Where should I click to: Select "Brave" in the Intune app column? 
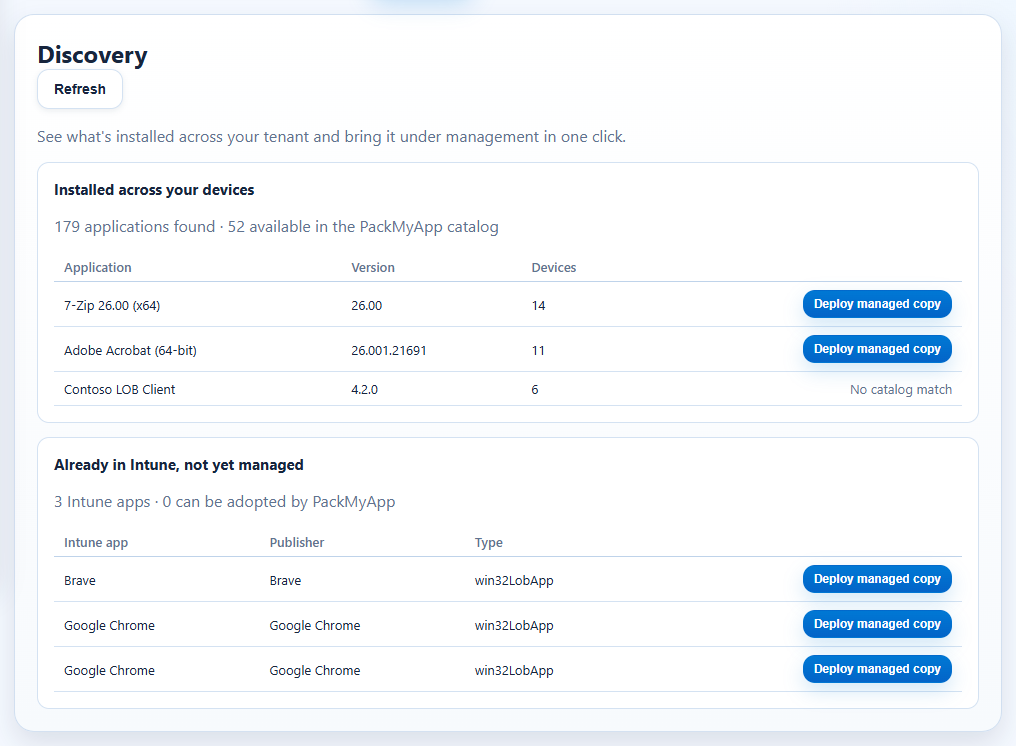[x=80, y=581]
